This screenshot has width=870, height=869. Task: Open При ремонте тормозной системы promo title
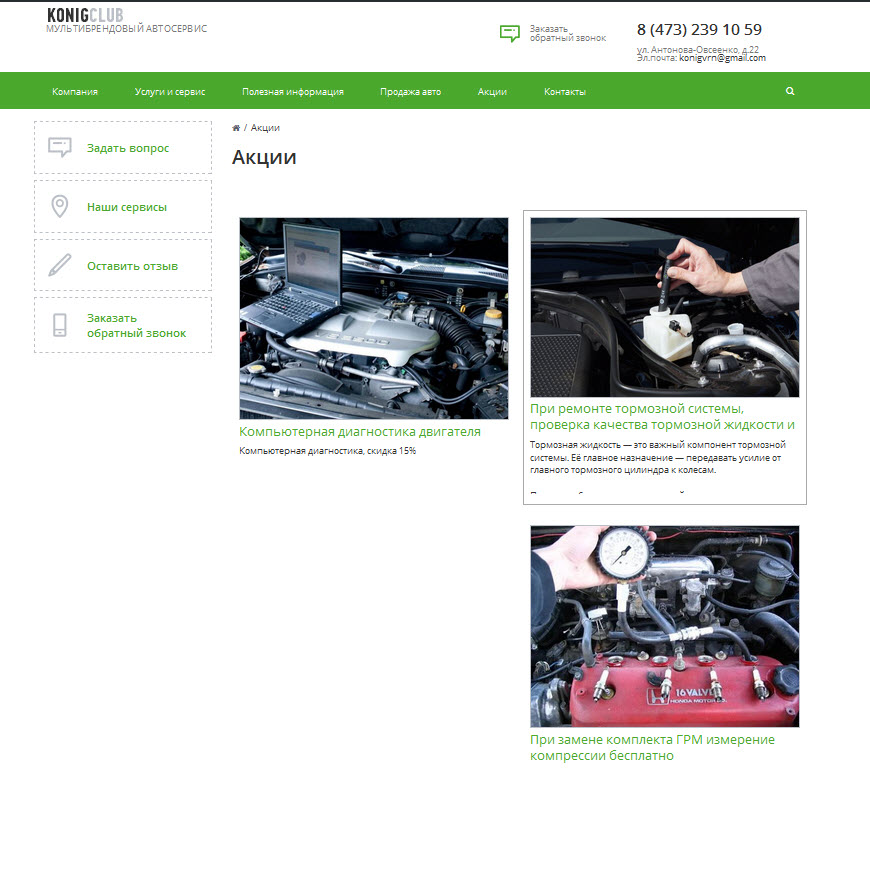click(662, 417)
